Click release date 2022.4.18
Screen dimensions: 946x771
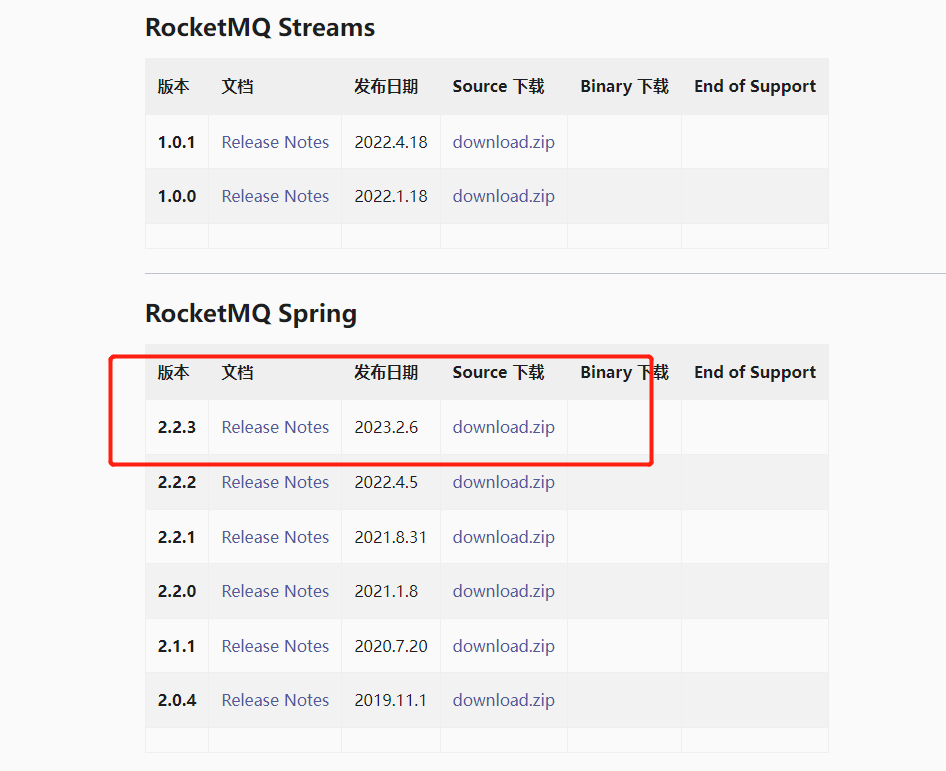[x=391, y=142]
